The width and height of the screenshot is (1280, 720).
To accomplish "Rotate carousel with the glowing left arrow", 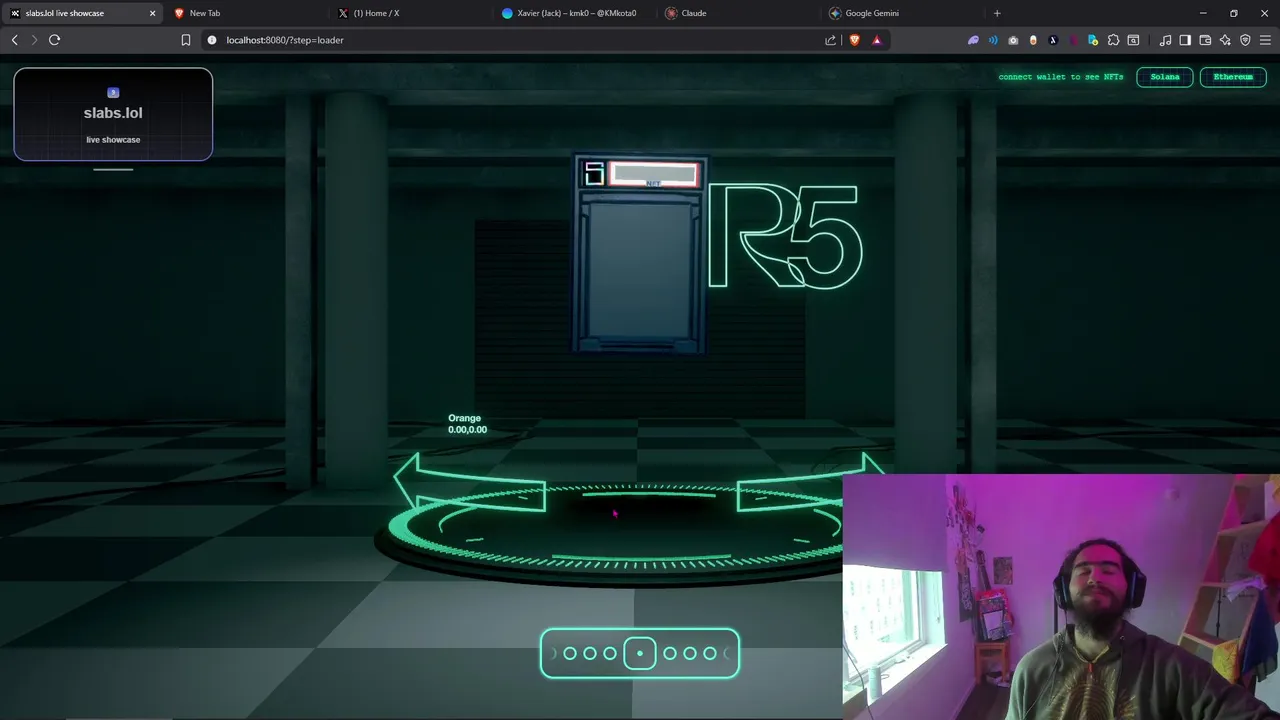I will 468,483.
